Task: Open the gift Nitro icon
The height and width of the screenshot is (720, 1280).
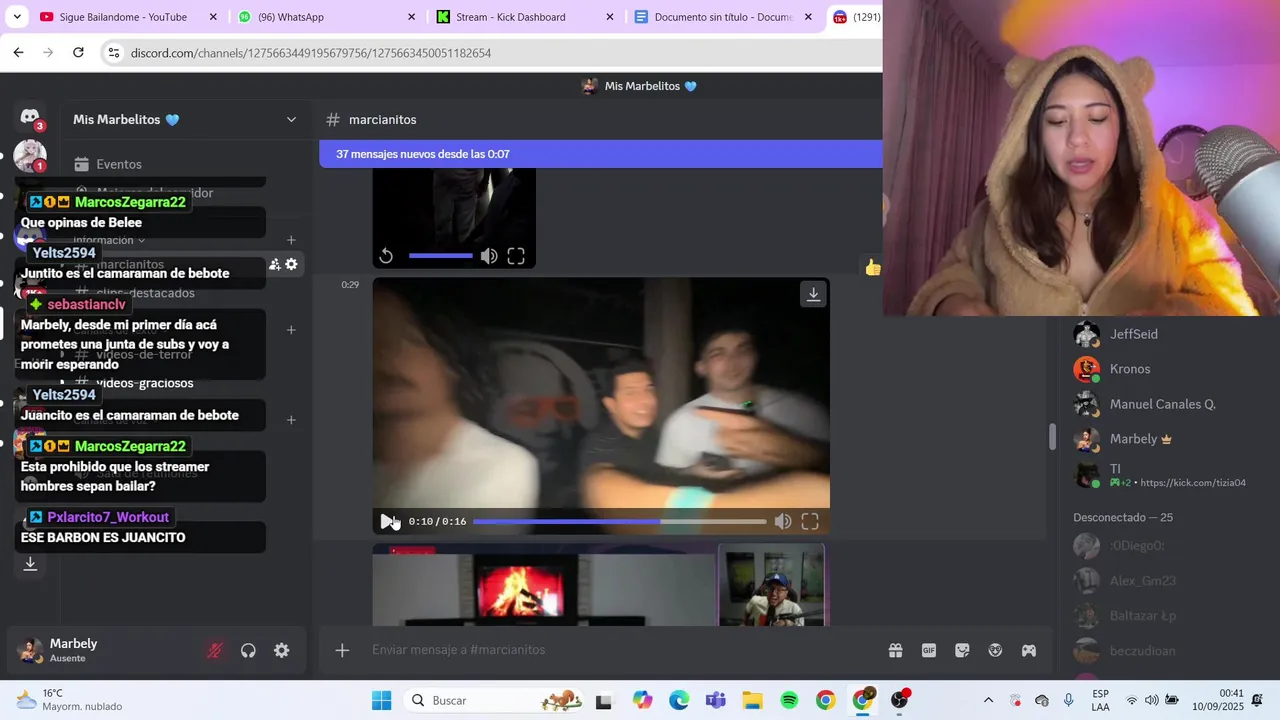Action: [895, 650]
